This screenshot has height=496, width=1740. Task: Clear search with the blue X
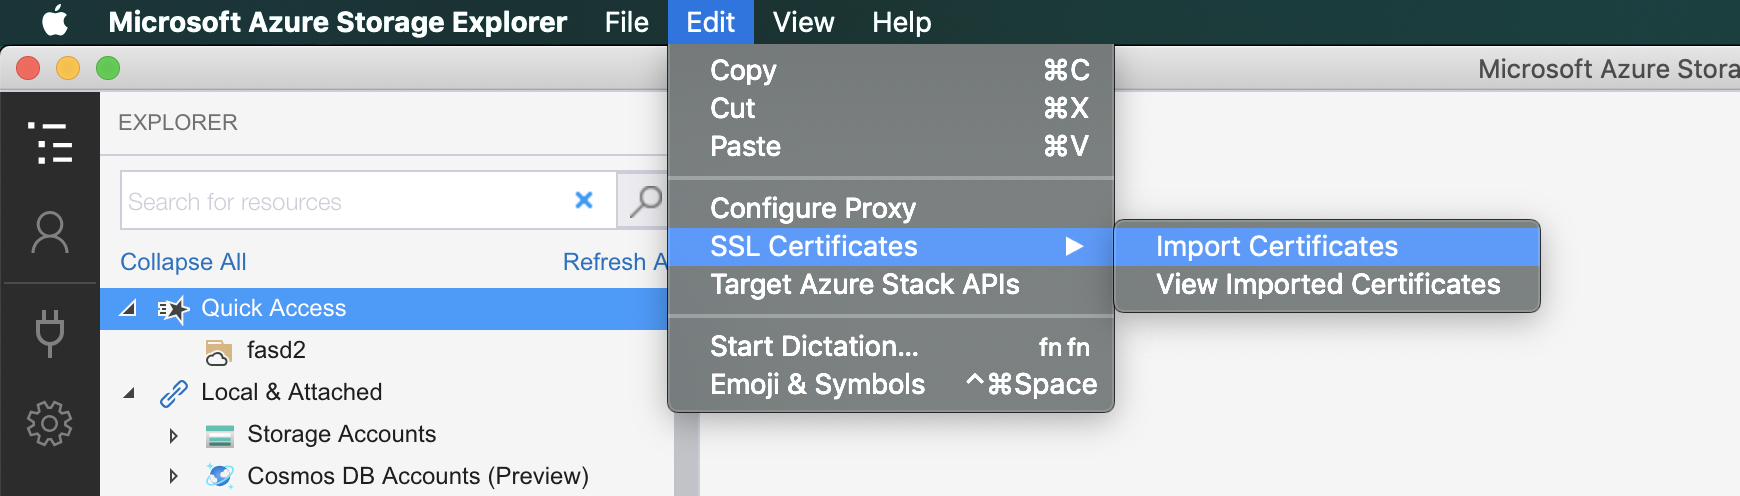click(584, 200)
